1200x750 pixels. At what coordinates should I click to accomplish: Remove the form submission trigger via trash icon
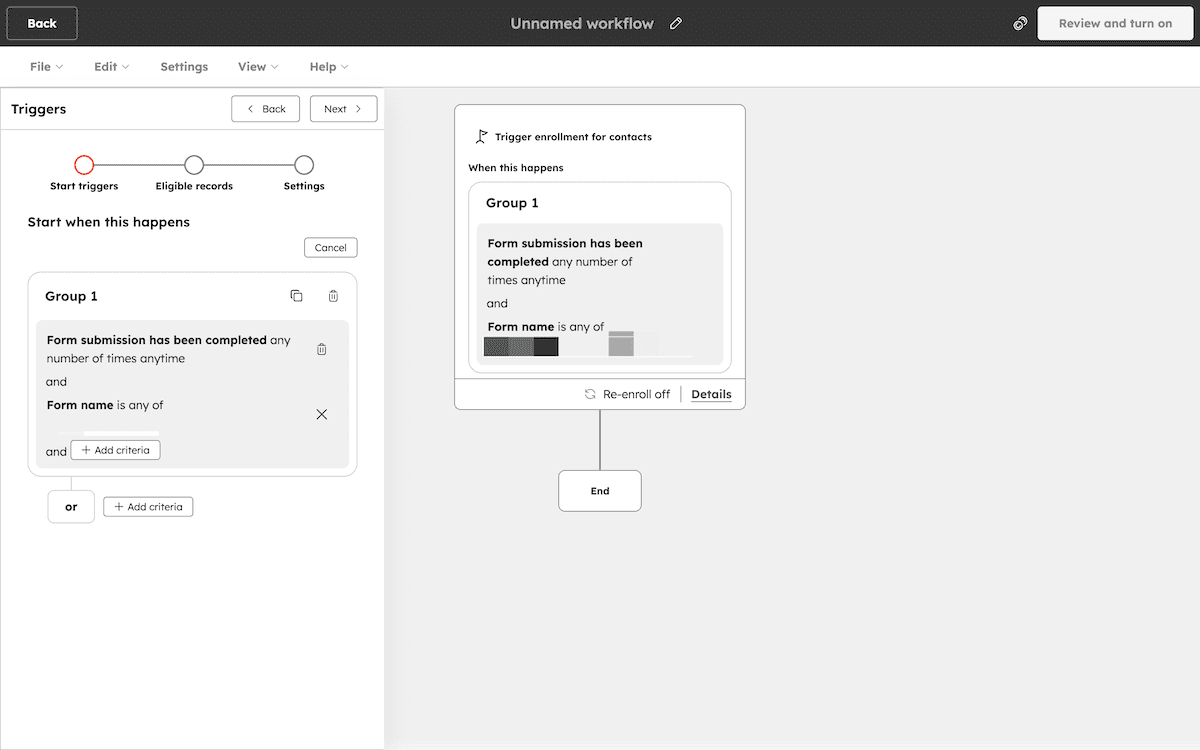[x=321, y=348]
